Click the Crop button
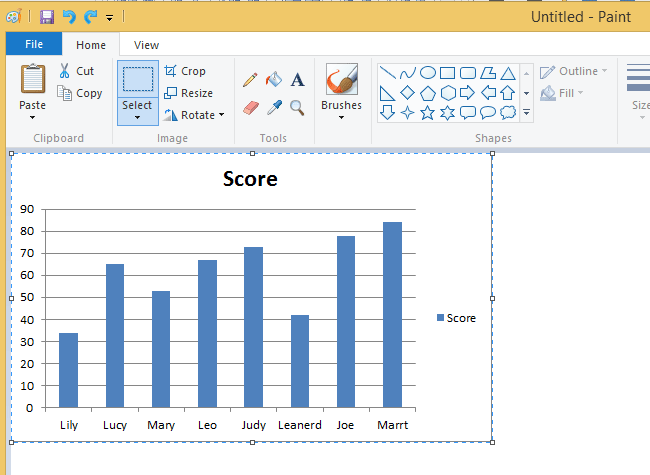Image resolution: width=650 pixels, height=475 pixels. [x=185, y=71]
